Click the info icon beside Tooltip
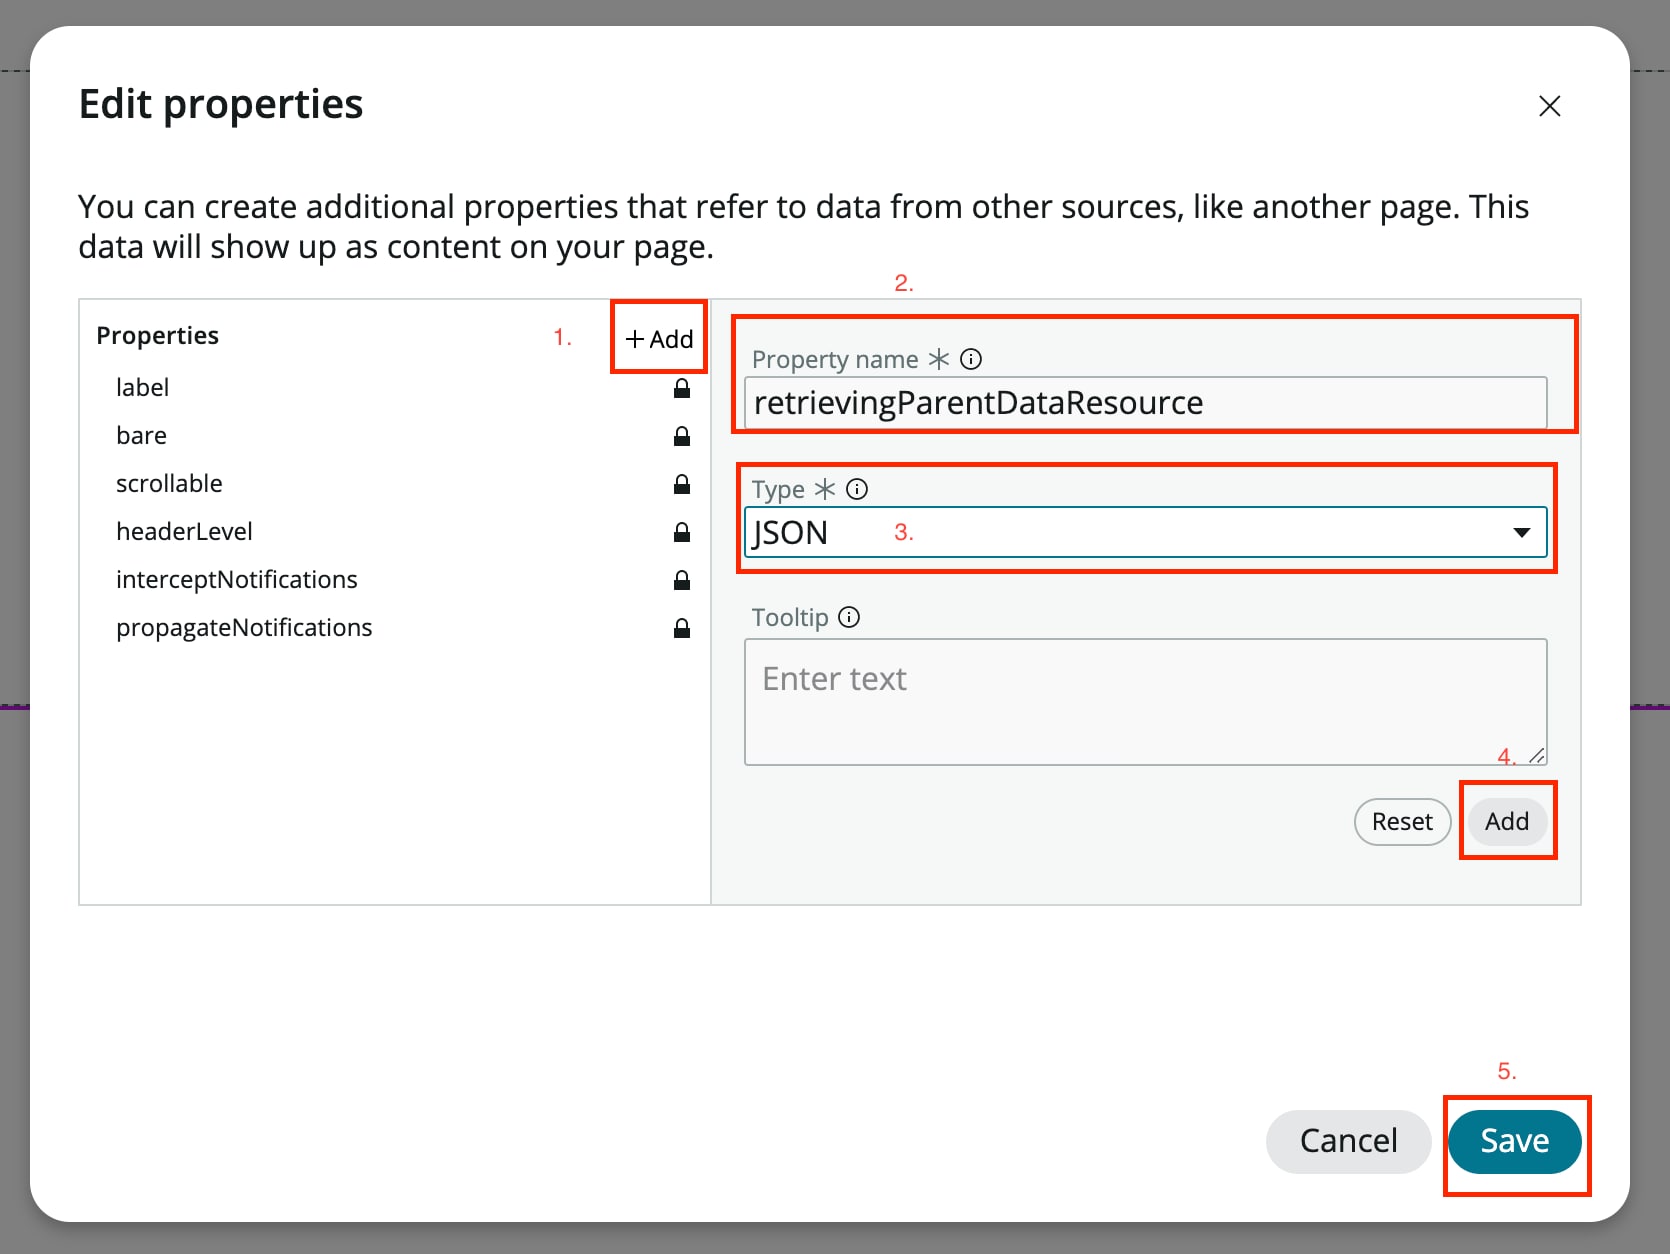The height and width of the screenshot is (1254, 1670). click(x=848, y=617)
